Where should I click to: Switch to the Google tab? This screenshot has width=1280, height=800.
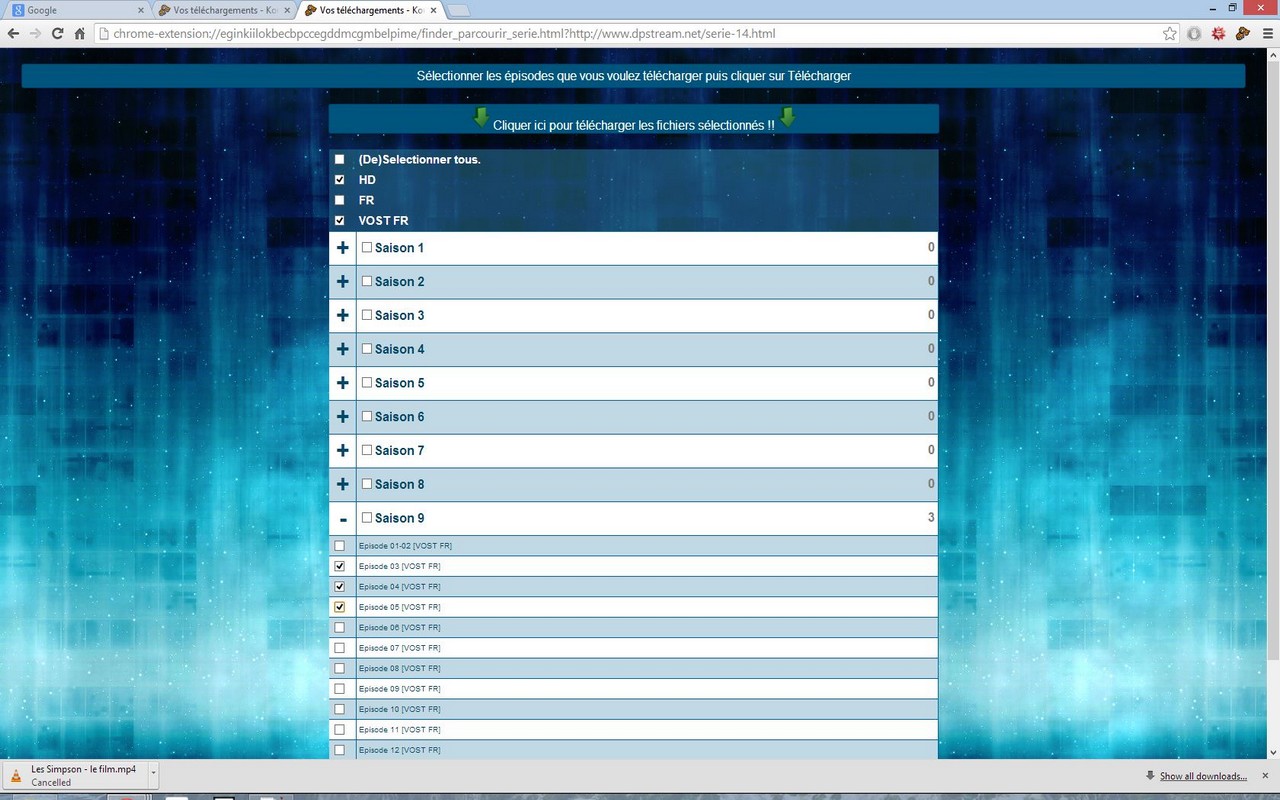[76, 11]
